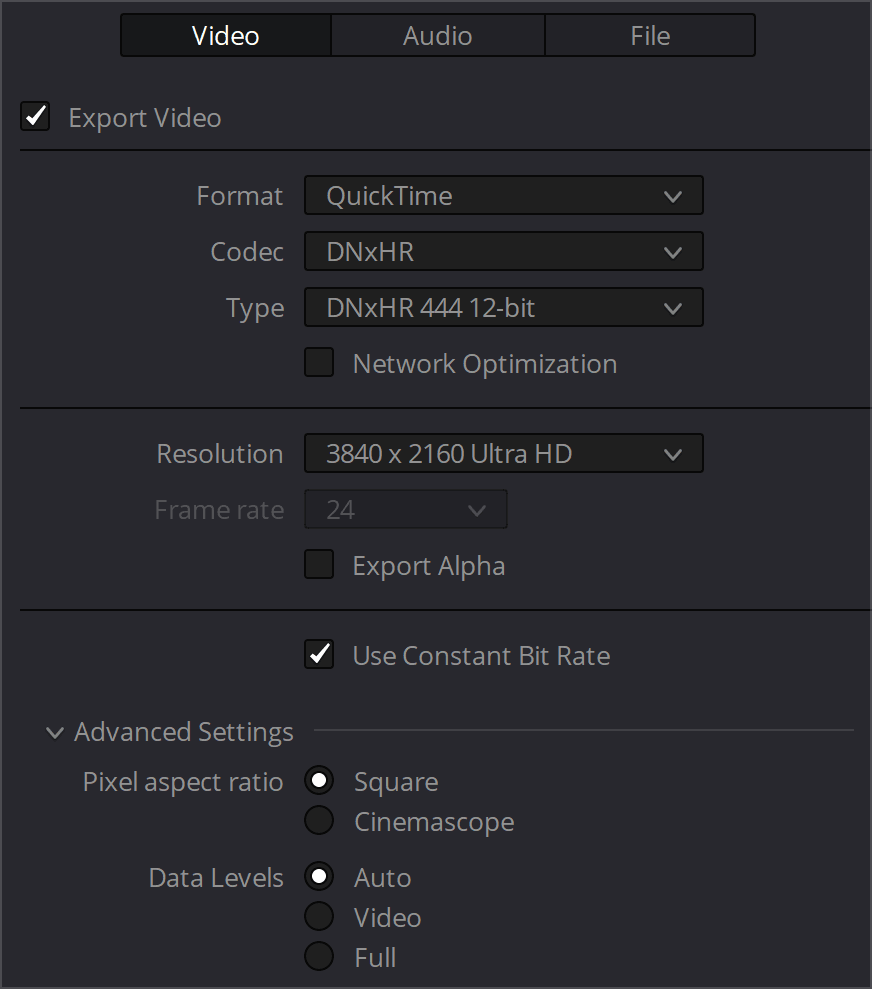
Task: Click the Frame rate dropdown showing 24
Action: 406,510
